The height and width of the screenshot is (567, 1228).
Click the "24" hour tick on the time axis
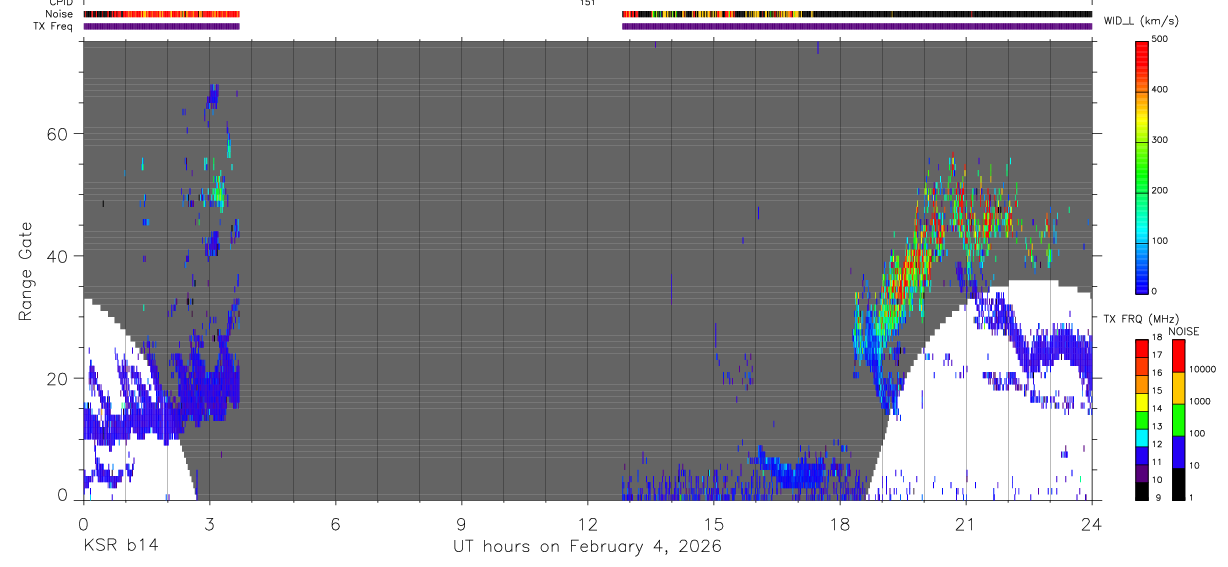1092,523
